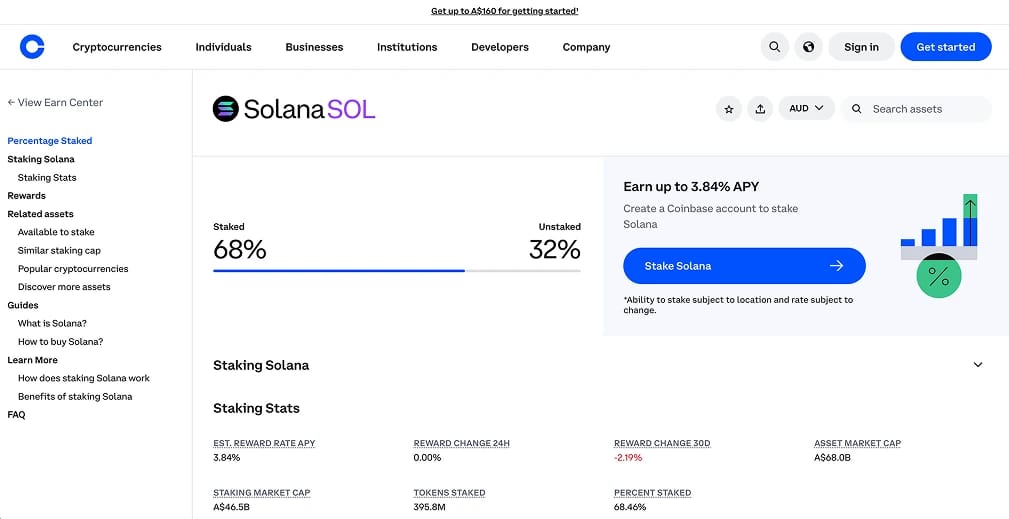1009x519 pixels.
Task: Click the globe language icon
Action: coord(809,47)
